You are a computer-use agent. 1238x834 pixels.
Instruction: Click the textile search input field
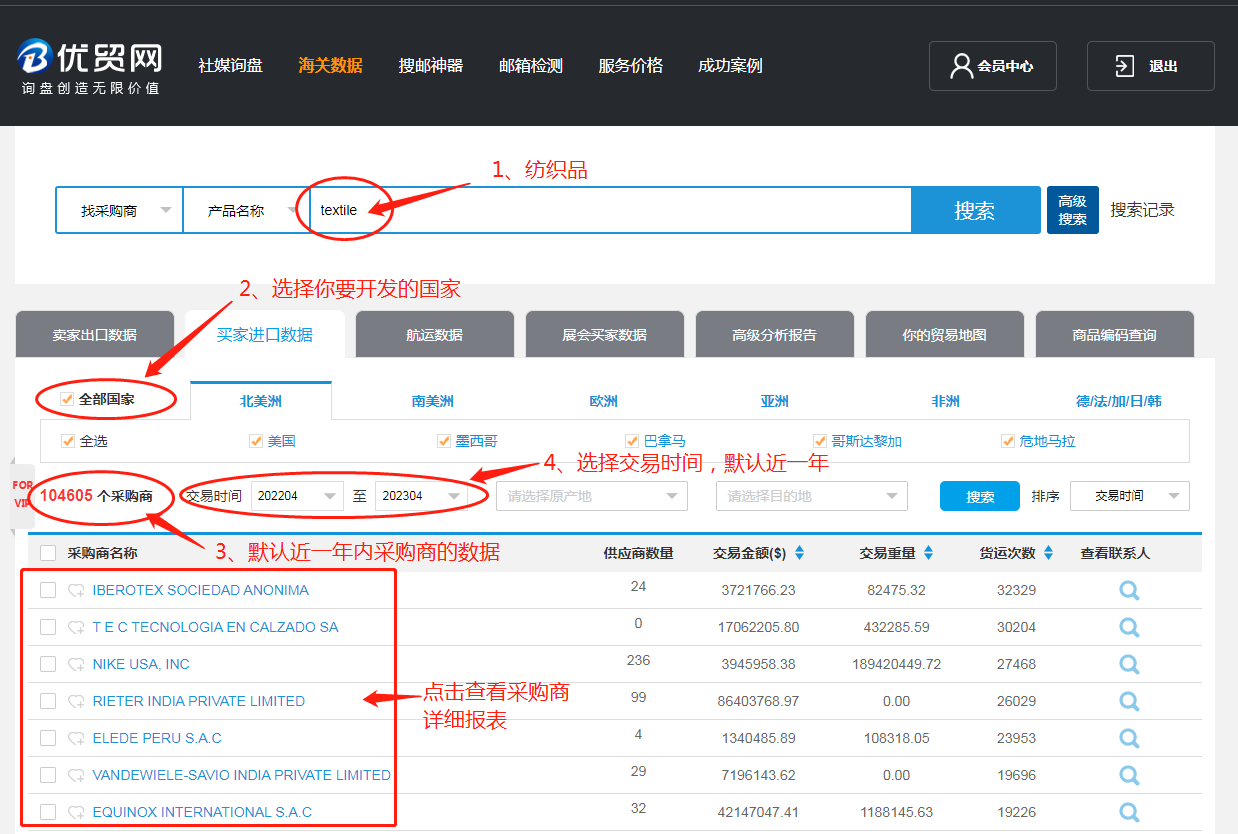pyautogui.click(x=610, y=211)
